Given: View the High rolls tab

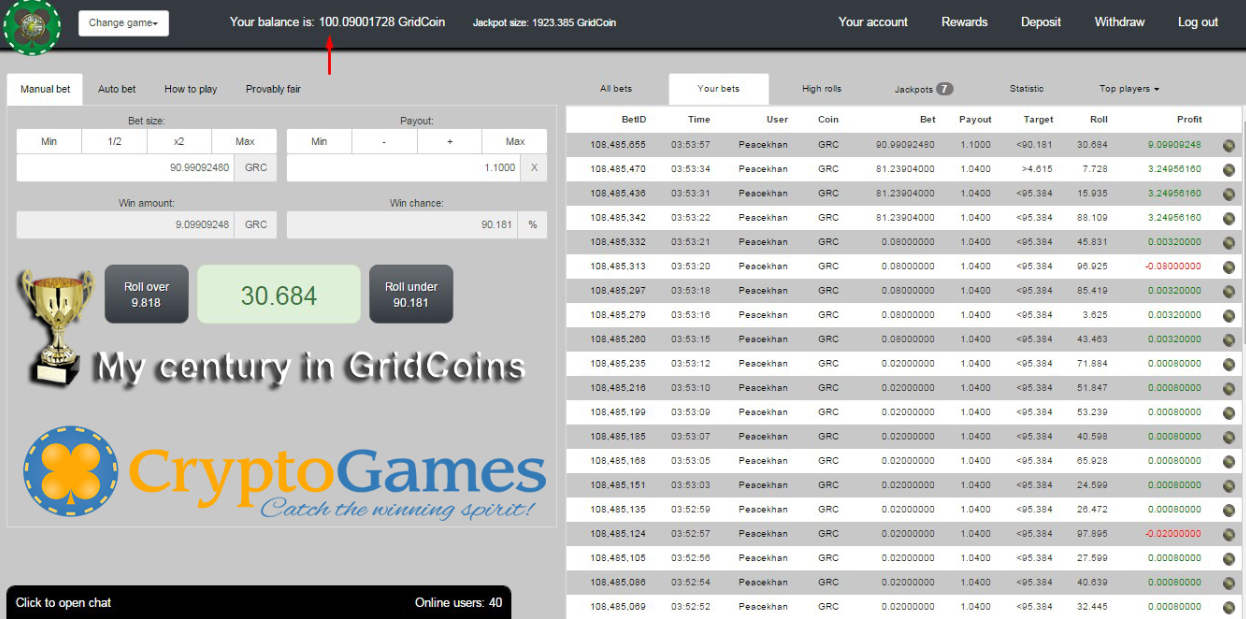Looking at the screenshot, I should click(x=822, y=89).
